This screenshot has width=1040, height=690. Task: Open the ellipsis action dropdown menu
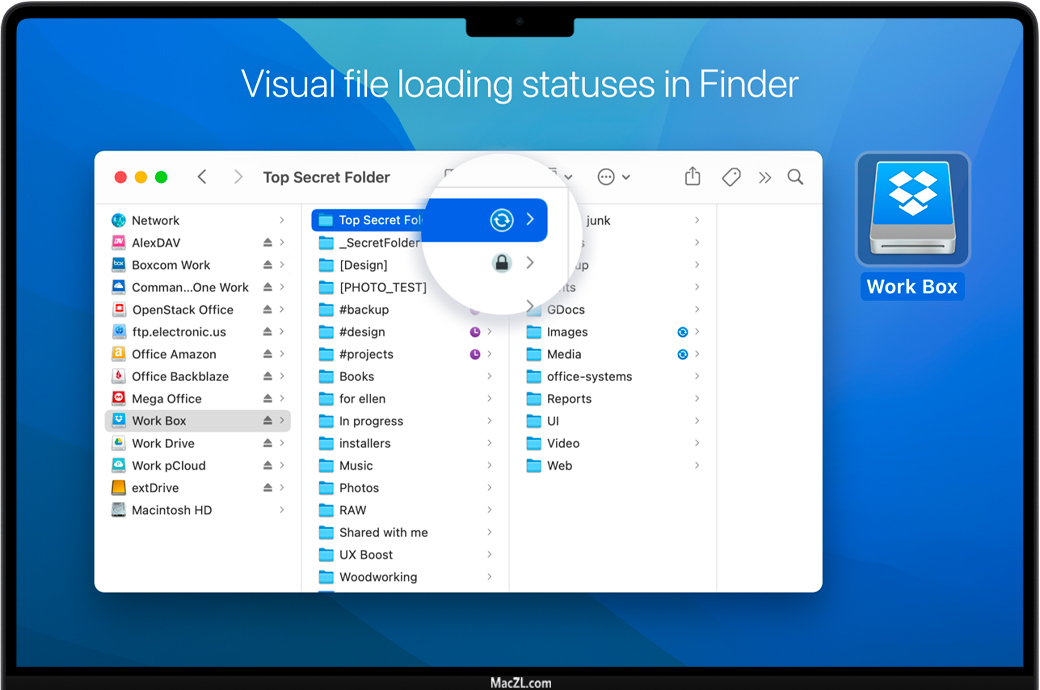pyautogui.click(x=613, y=177)
